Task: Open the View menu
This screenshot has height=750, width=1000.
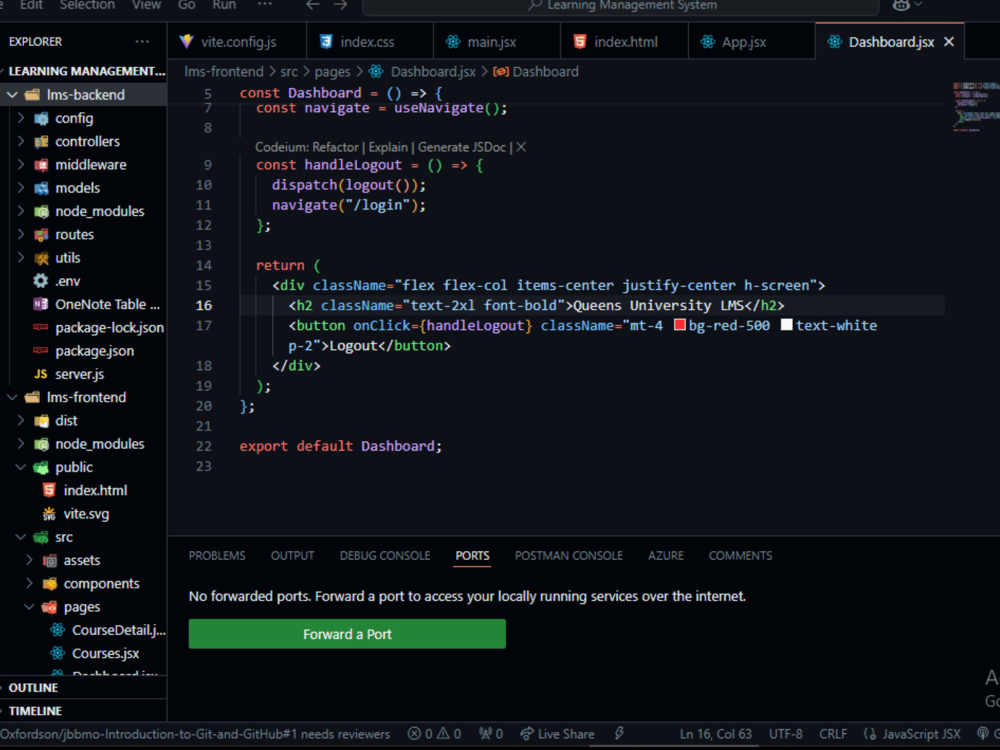Action: (x=146, y=5)
